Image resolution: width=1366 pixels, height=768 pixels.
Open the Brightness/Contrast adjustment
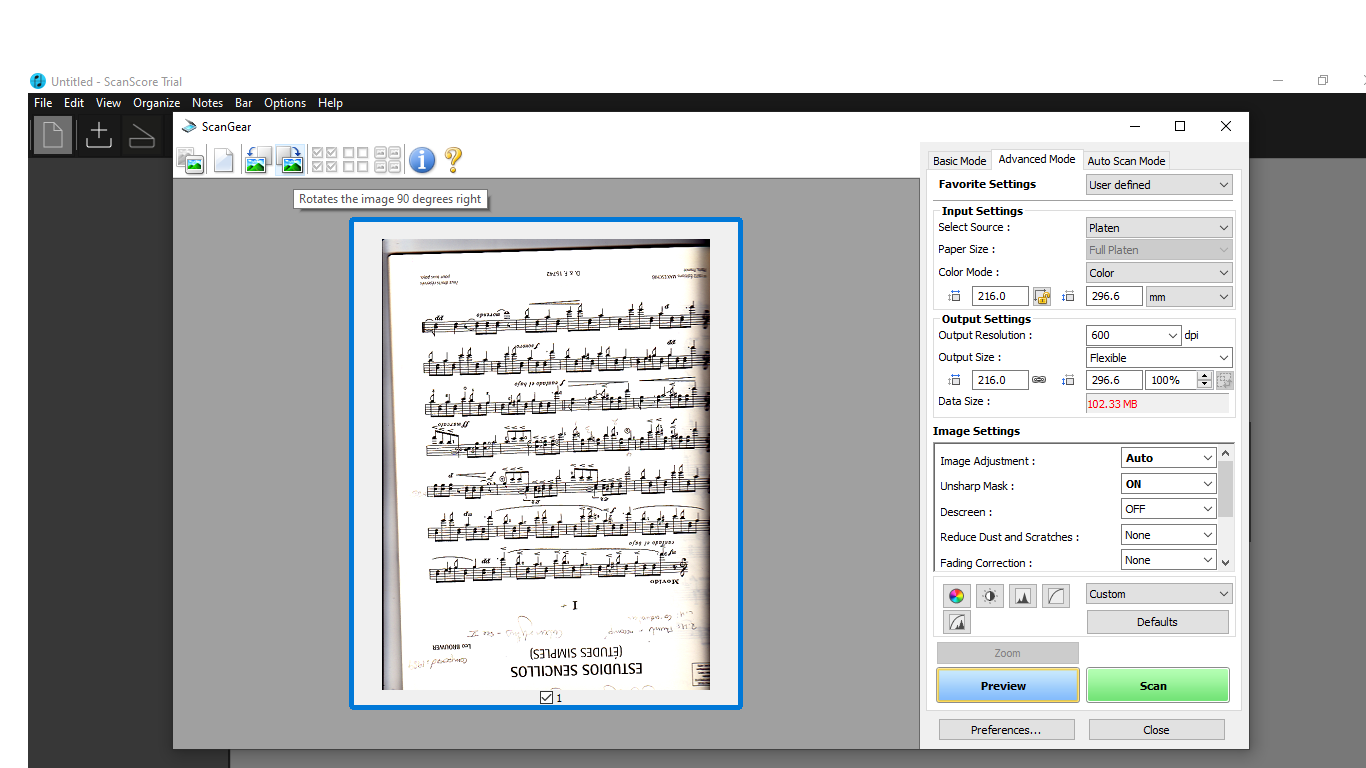990,596
